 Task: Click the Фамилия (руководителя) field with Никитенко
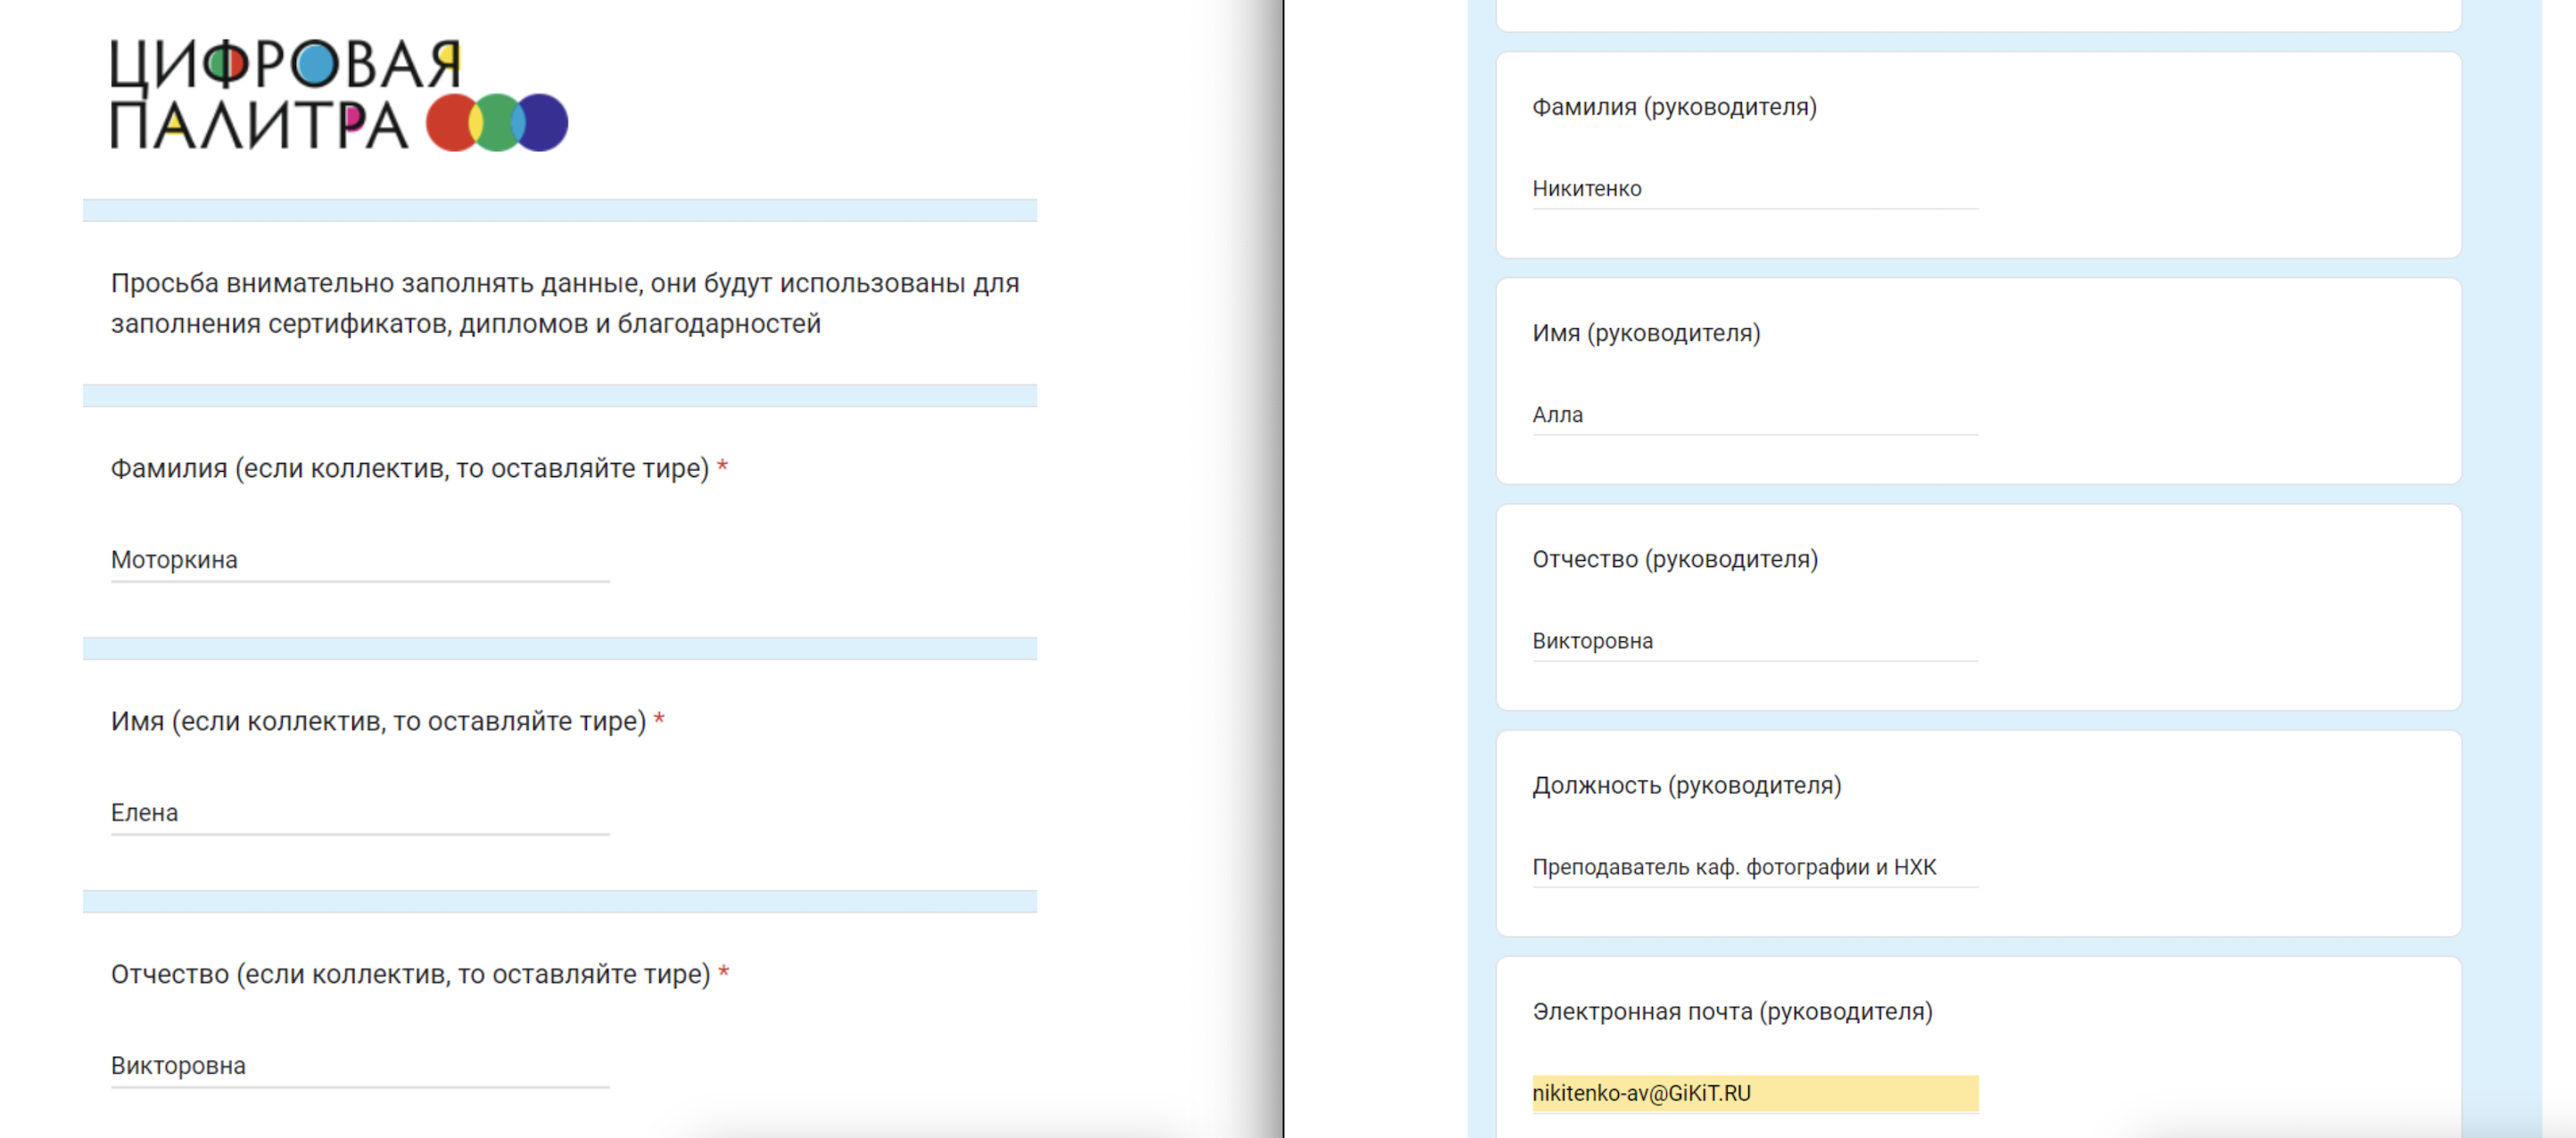[x=1755, y=189]
